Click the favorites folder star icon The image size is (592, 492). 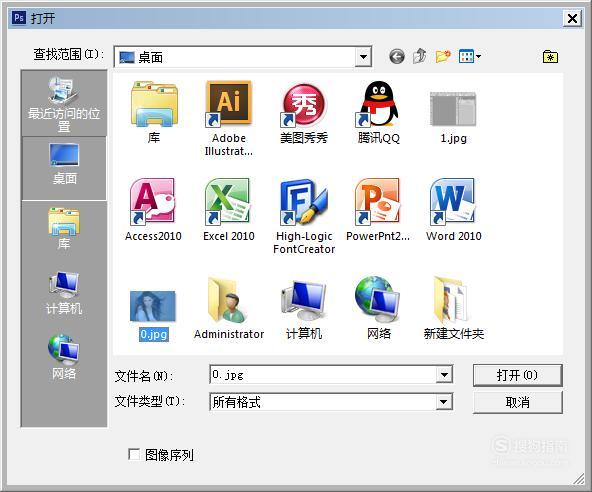tap(550, 57)
